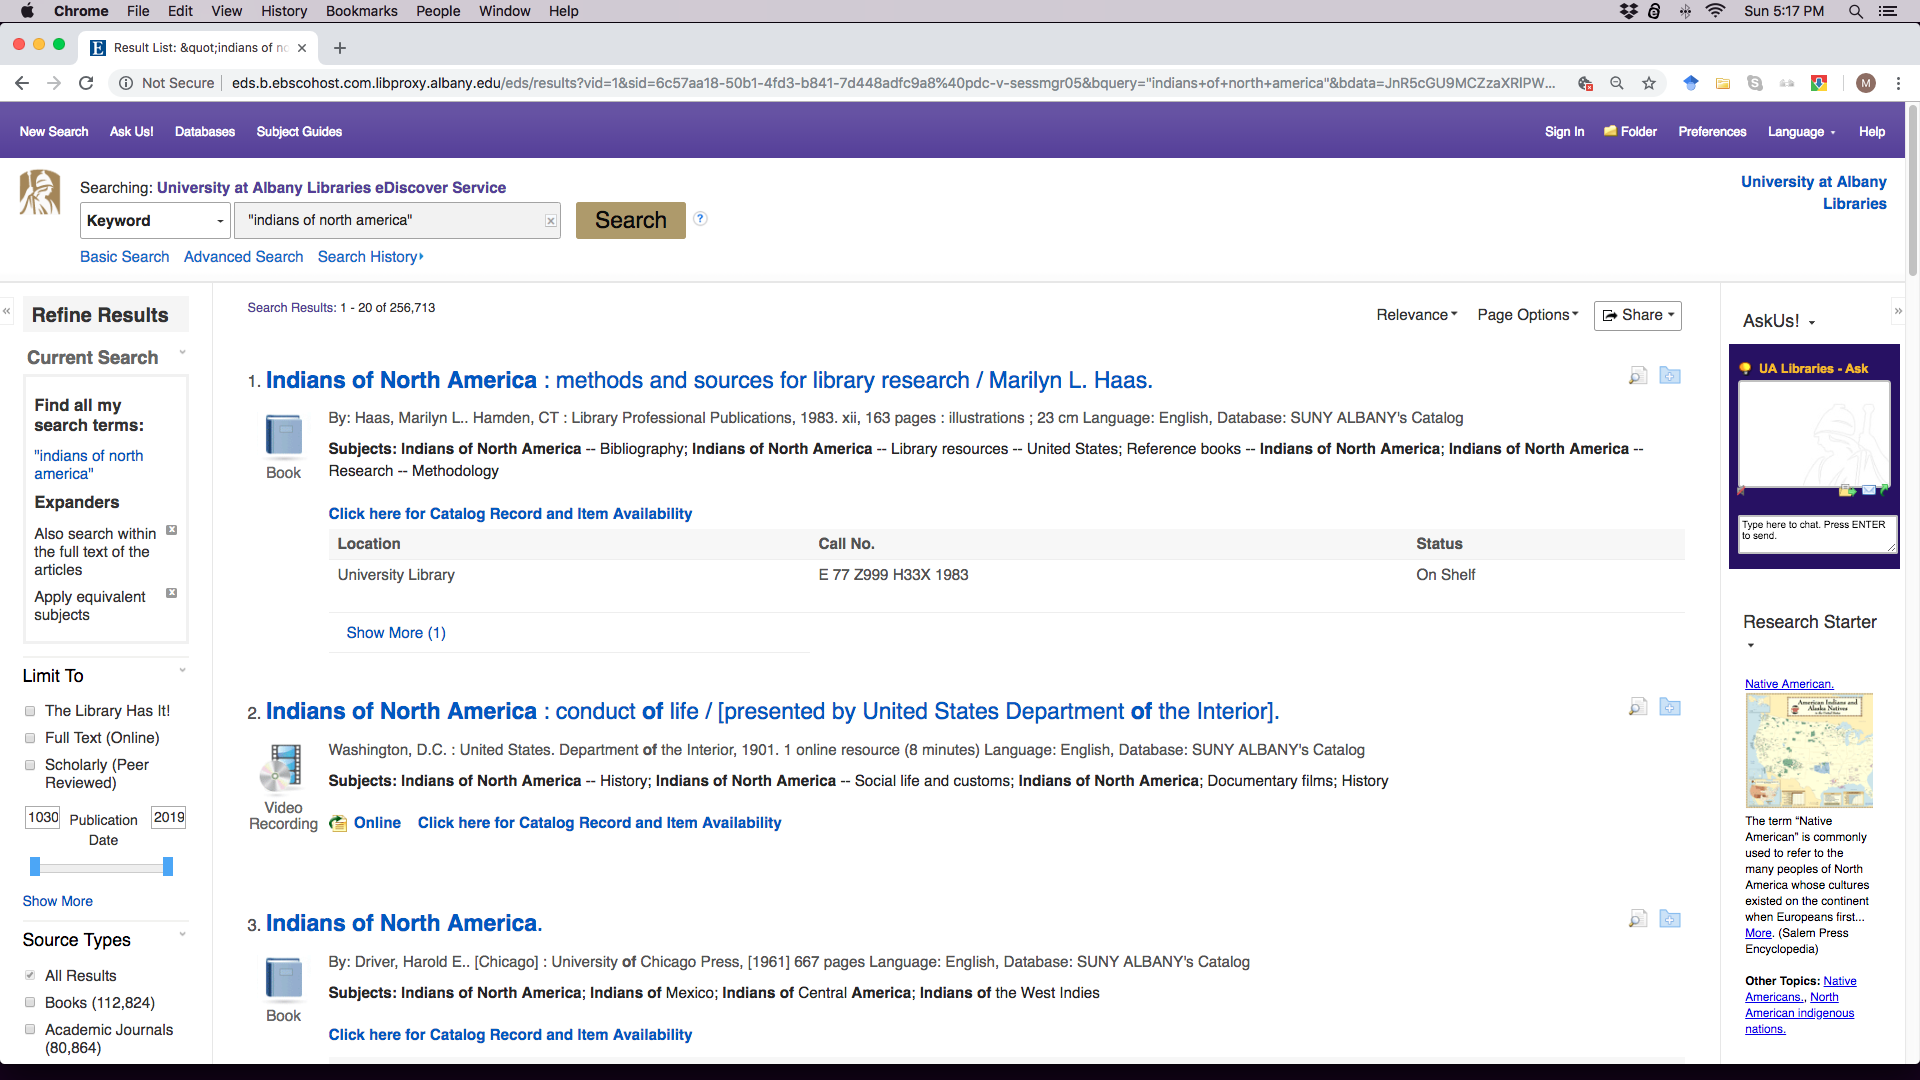The image size is (1920, 1080).
Task: Remove full text expander from current search
Action: (x=172, y=531)
